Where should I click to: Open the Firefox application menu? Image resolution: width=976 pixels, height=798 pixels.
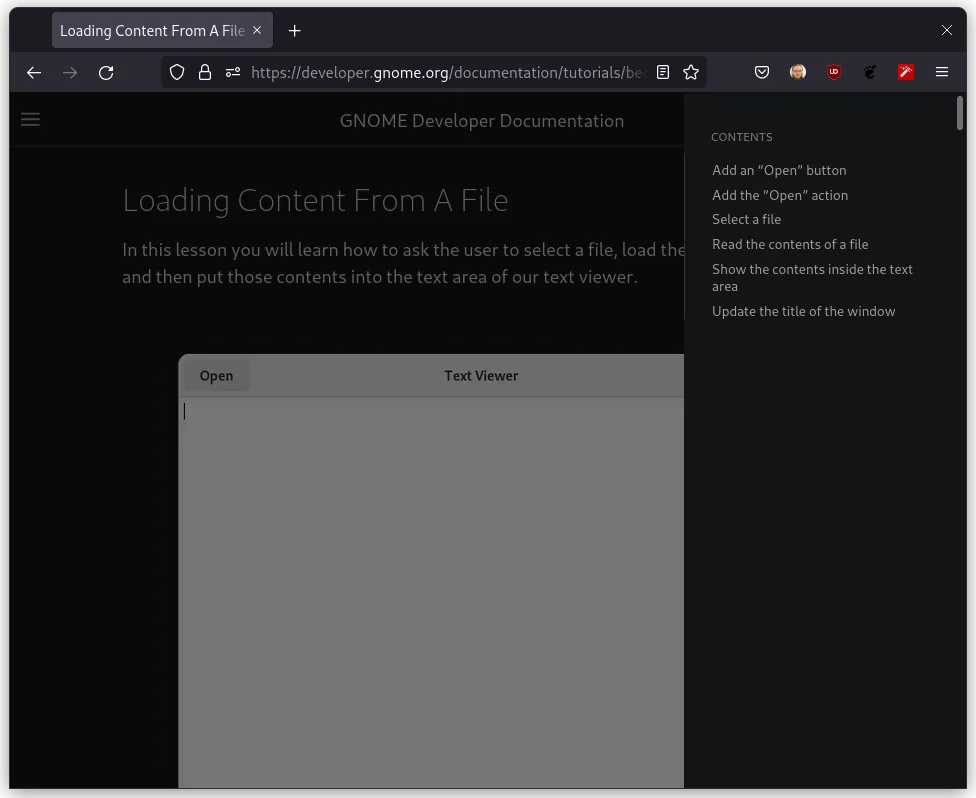(942, 72)
